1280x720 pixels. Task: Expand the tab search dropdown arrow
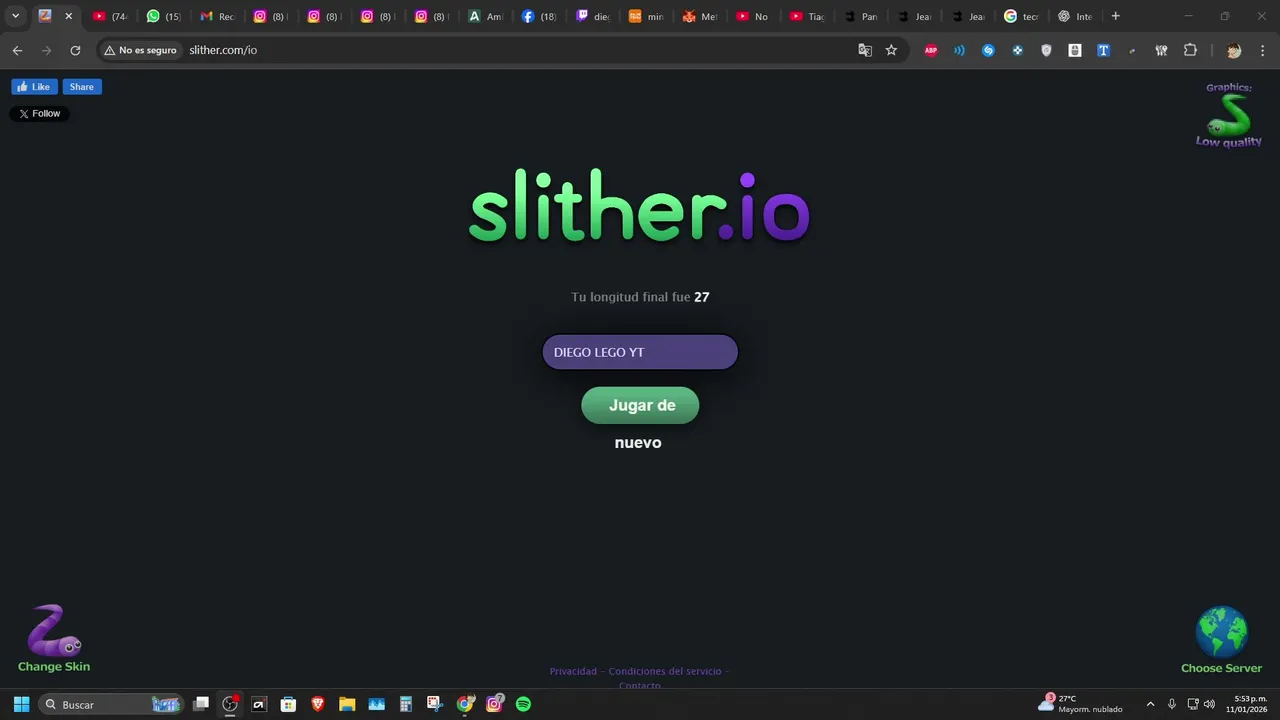[x=15, y=16]
